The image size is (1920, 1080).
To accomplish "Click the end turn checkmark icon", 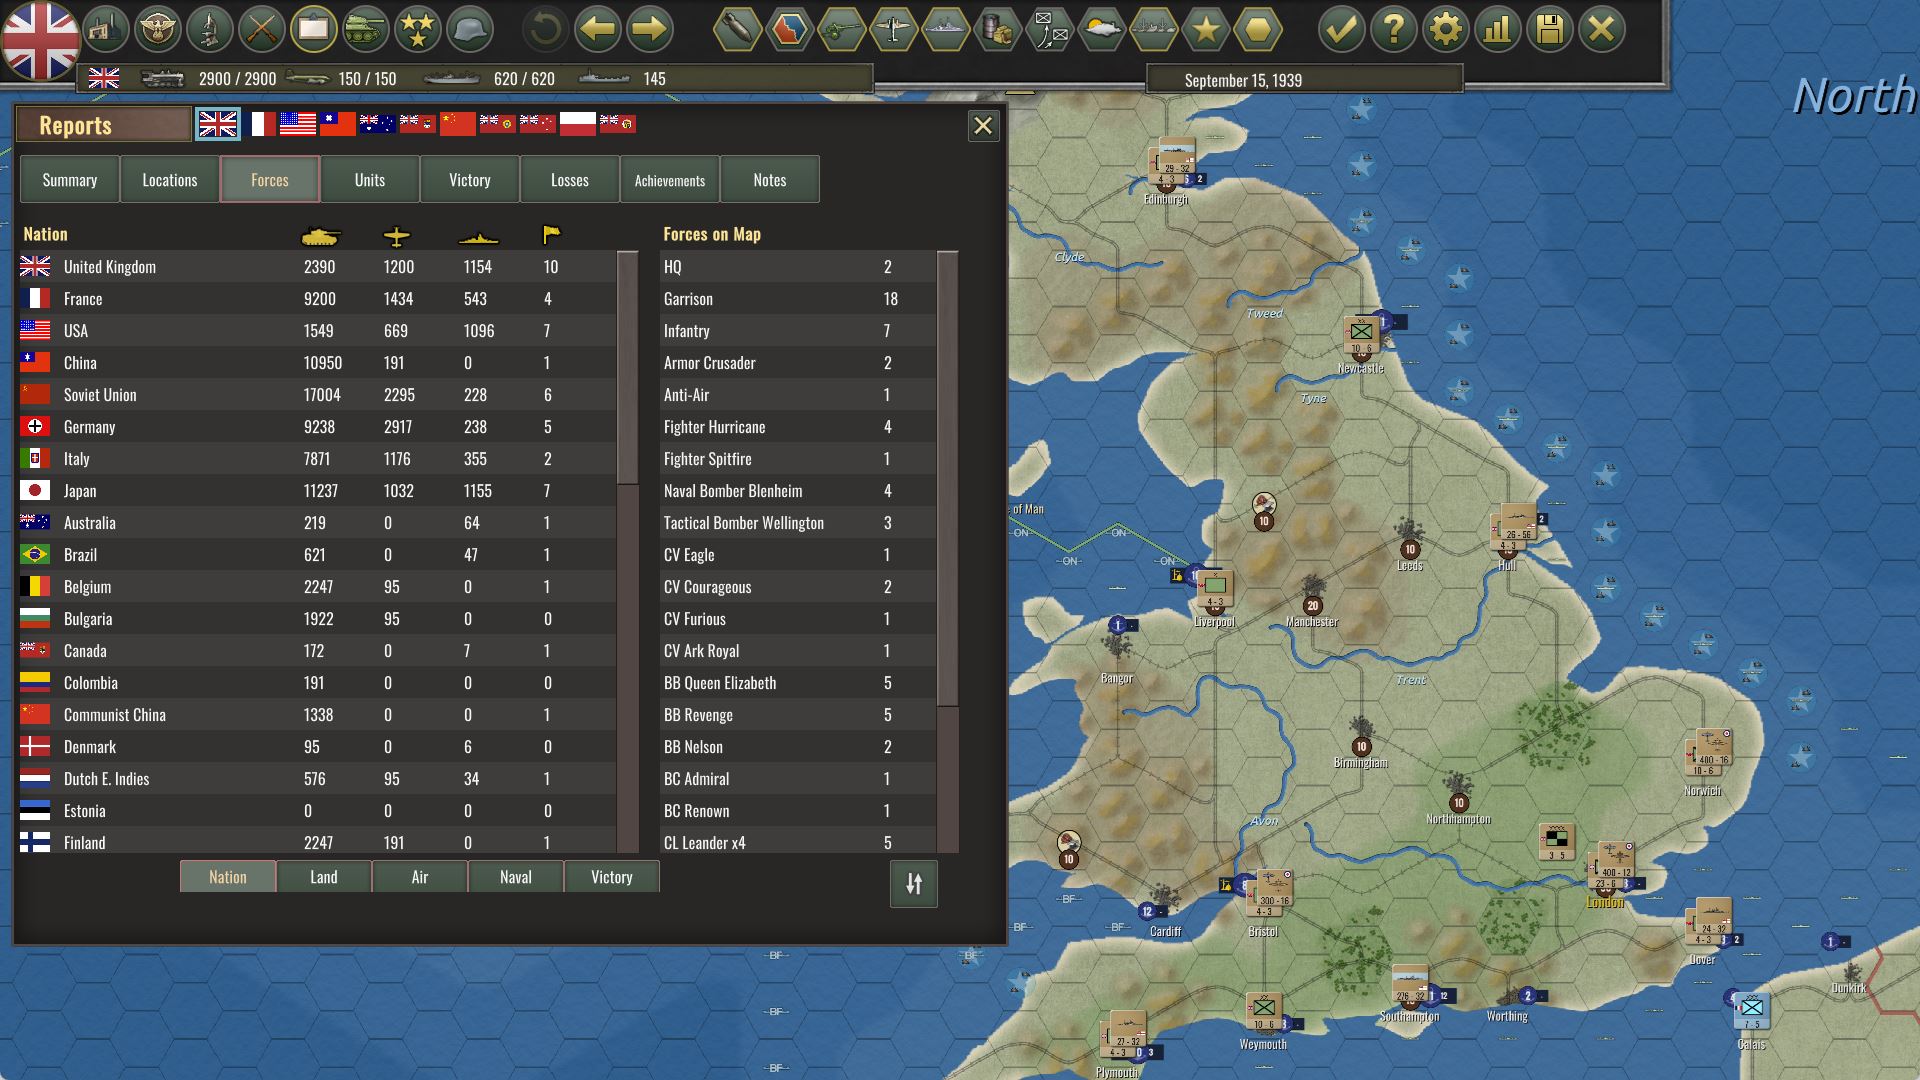I will point(1341,30).
